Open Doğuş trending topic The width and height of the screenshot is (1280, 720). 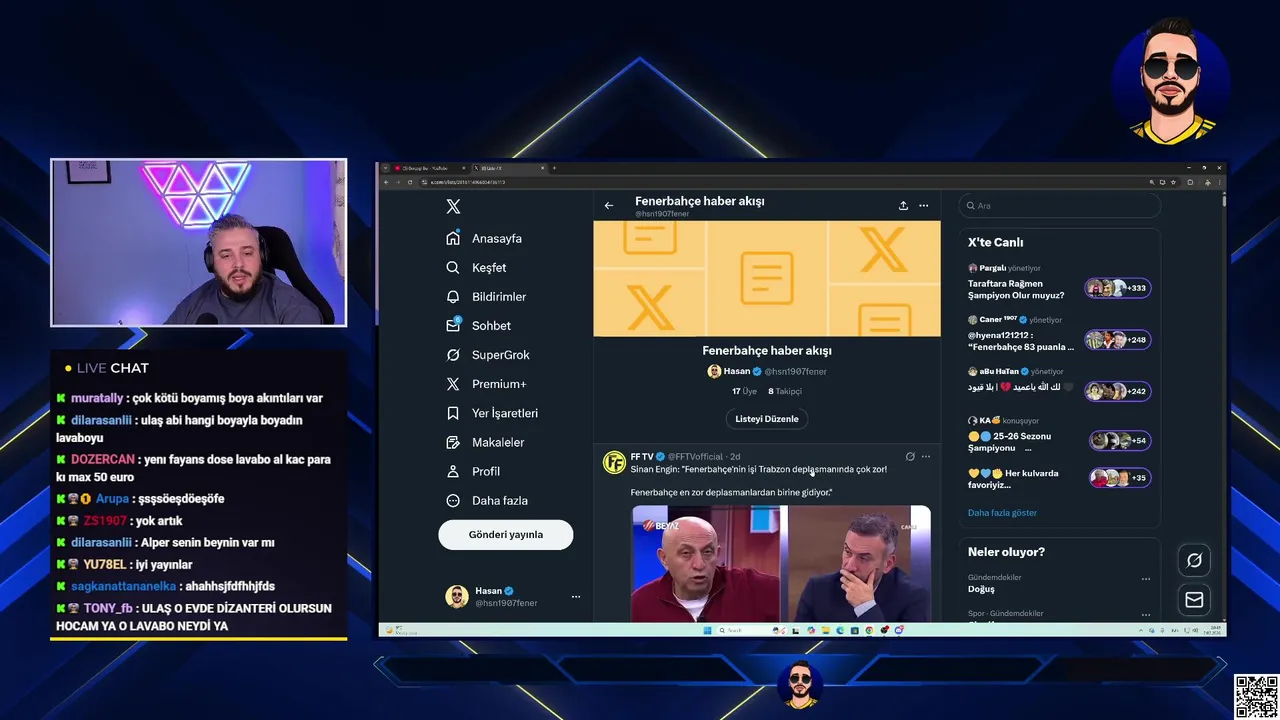coord(981,589)
